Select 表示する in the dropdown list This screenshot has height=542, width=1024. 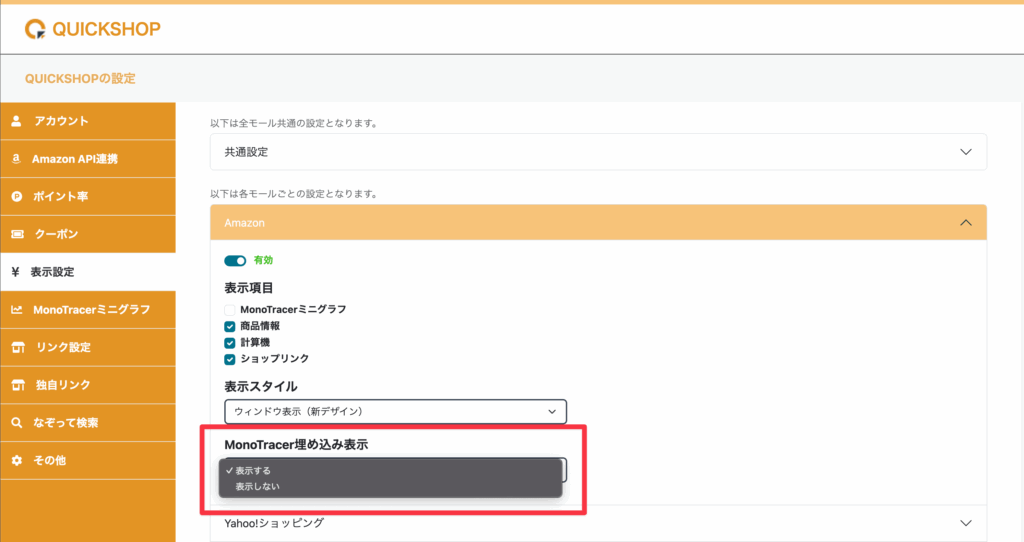point(391,470)
